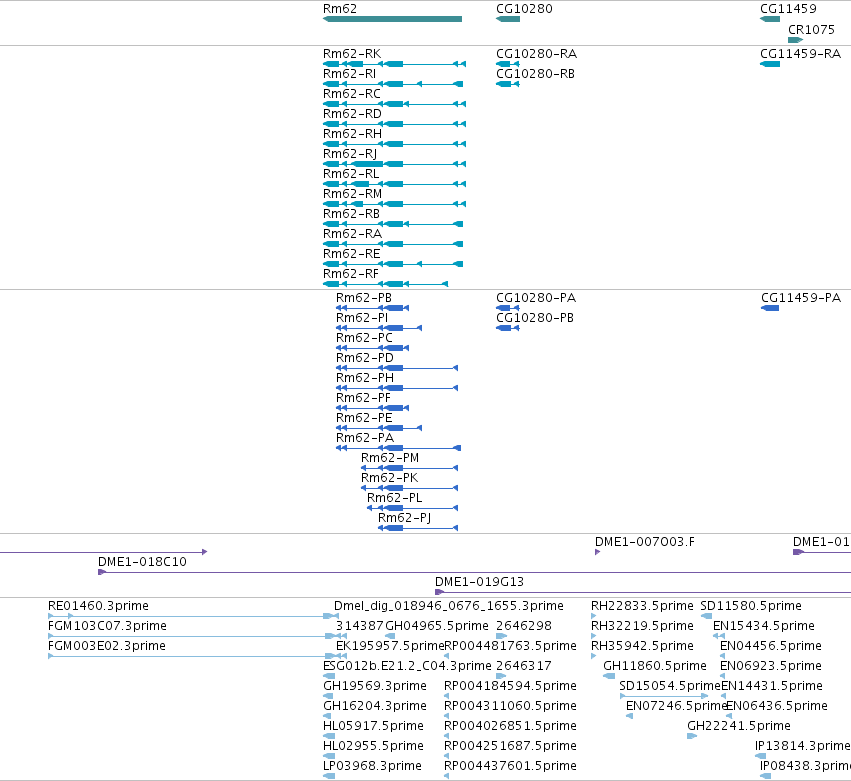This screenshot has height=781, width=851.
Task: Click the CR1075 gene label
Action: (x=811, y=30)
